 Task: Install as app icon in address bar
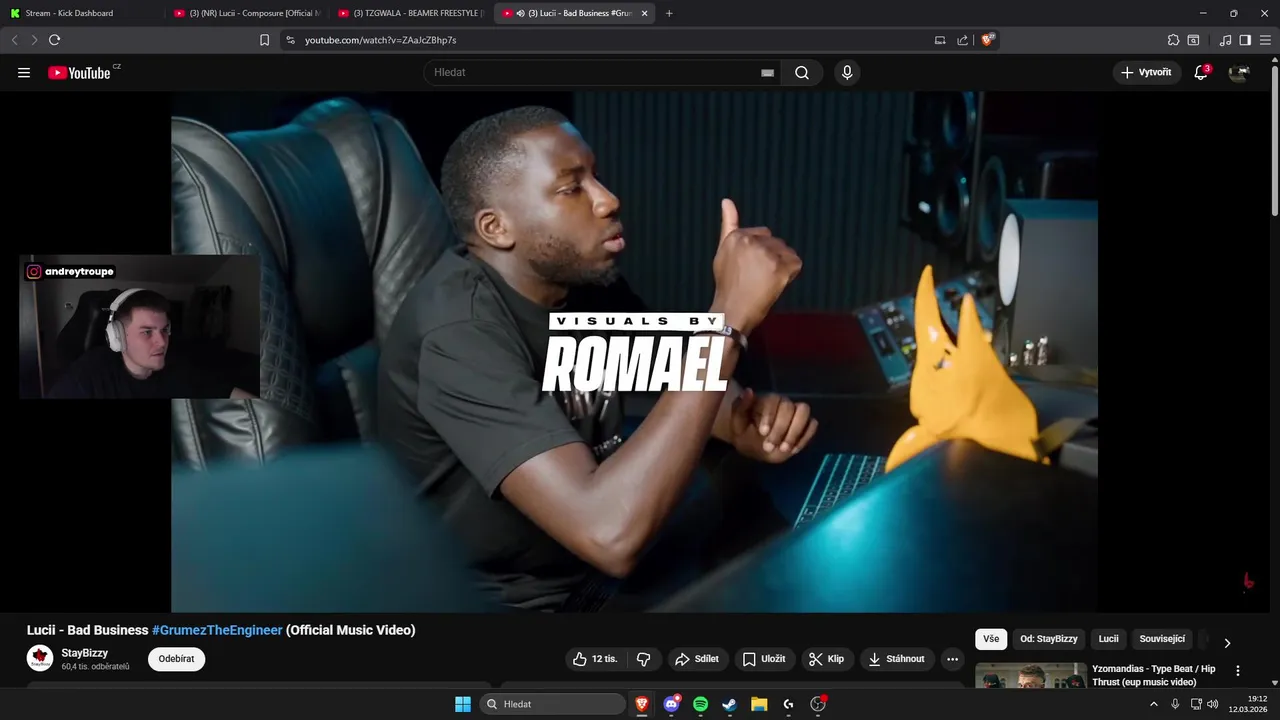tap(939, 40)
